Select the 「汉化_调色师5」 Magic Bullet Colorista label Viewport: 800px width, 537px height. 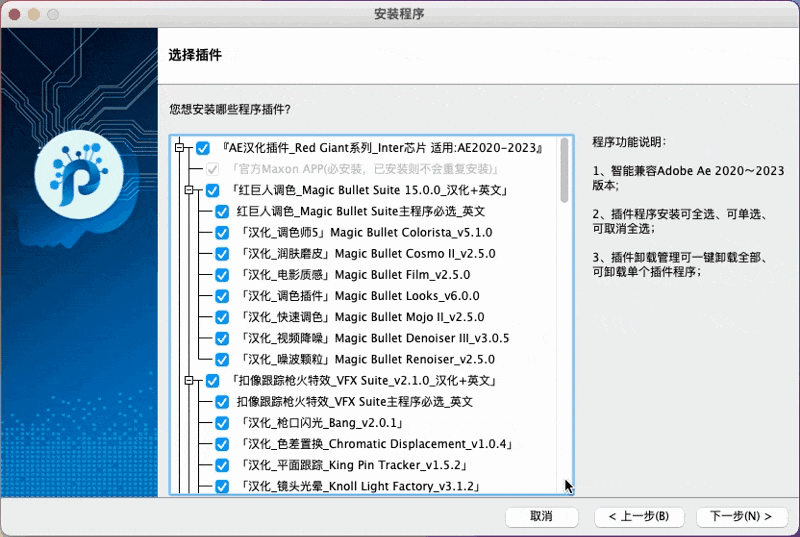pyautogui.click(x=366, y=233)
